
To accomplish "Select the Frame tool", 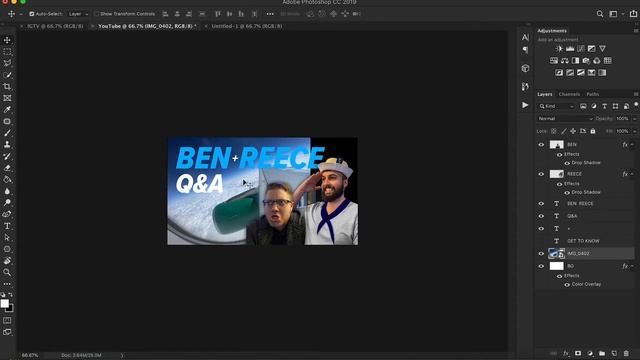I will [x=7, y=98].
